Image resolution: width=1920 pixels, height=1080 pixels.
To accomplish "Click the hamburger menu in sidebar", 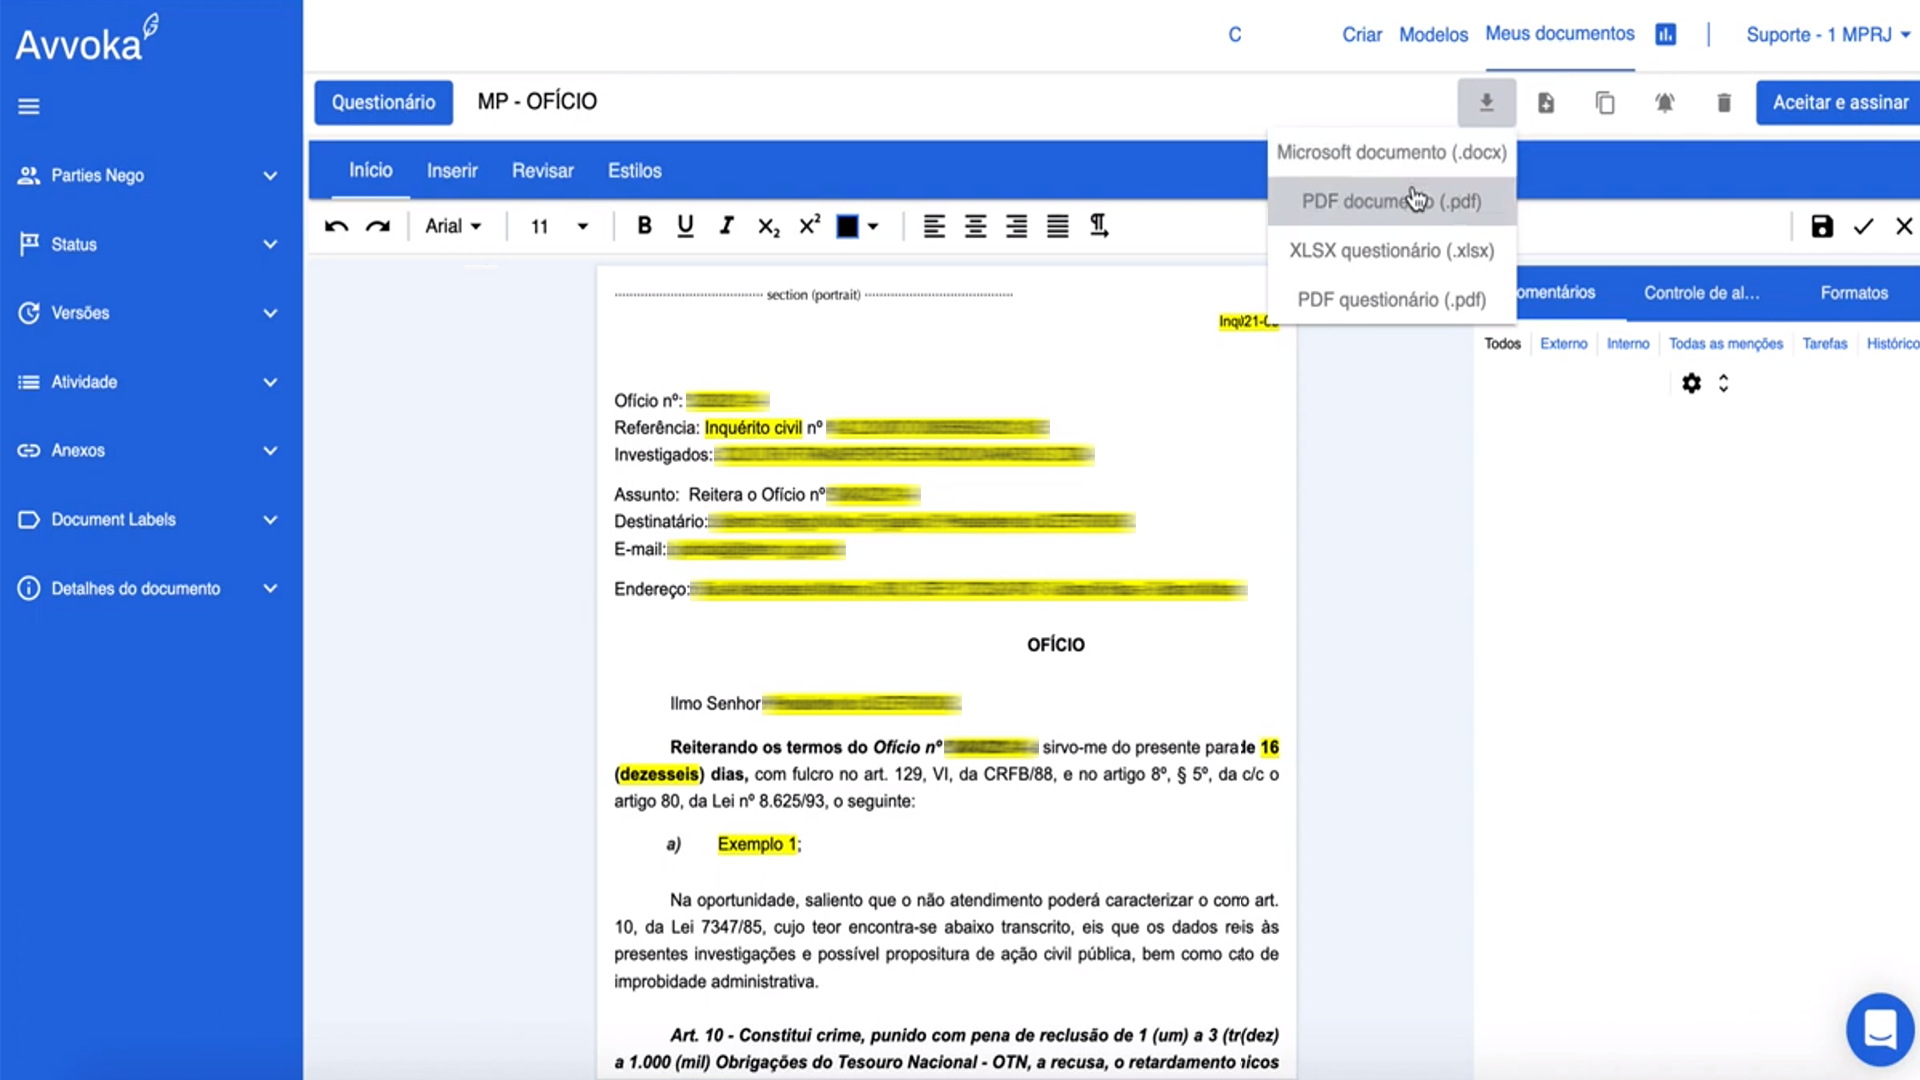I will coord(29,106).
